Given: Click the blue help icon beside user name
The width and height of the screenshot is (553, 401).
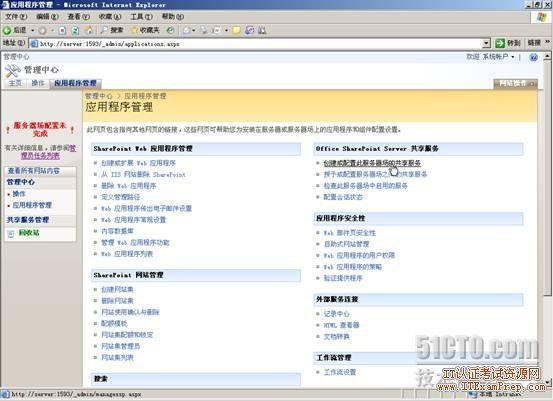Looking at the screenshot, I should pyautogui.click(x=534, y=57).
